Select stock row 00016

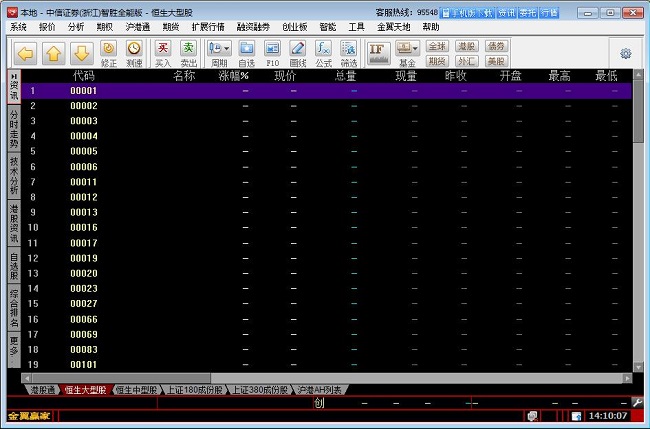327,228
